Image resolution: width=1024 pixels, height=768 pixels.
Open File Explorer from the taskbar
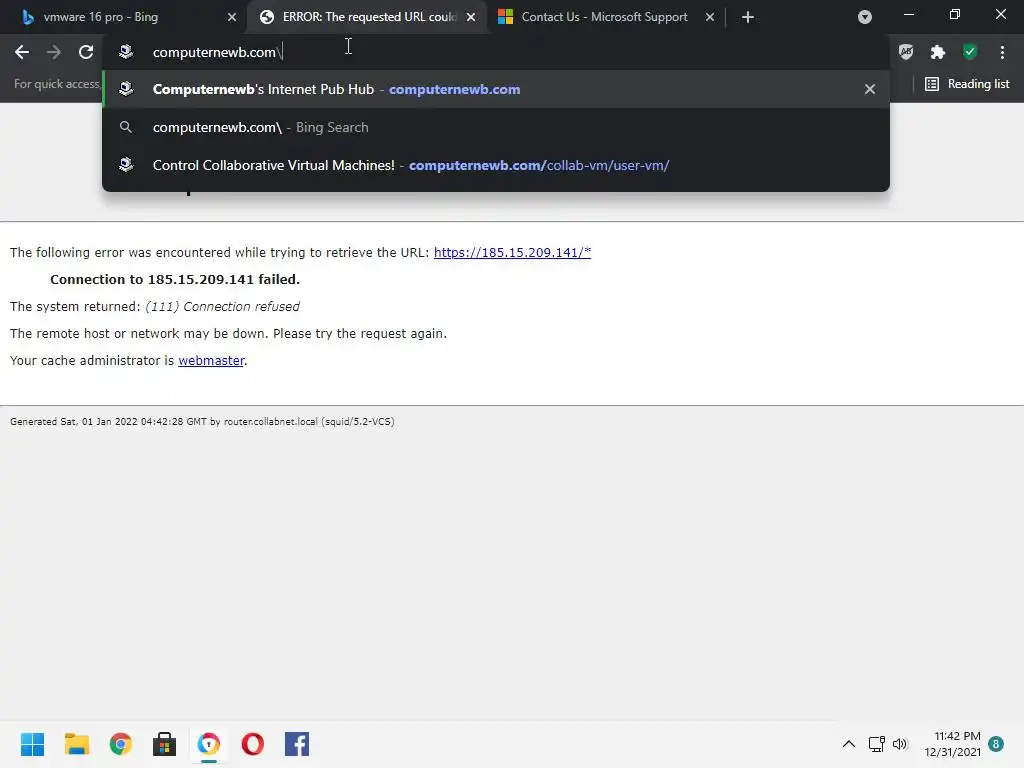[x=76, y=744]
